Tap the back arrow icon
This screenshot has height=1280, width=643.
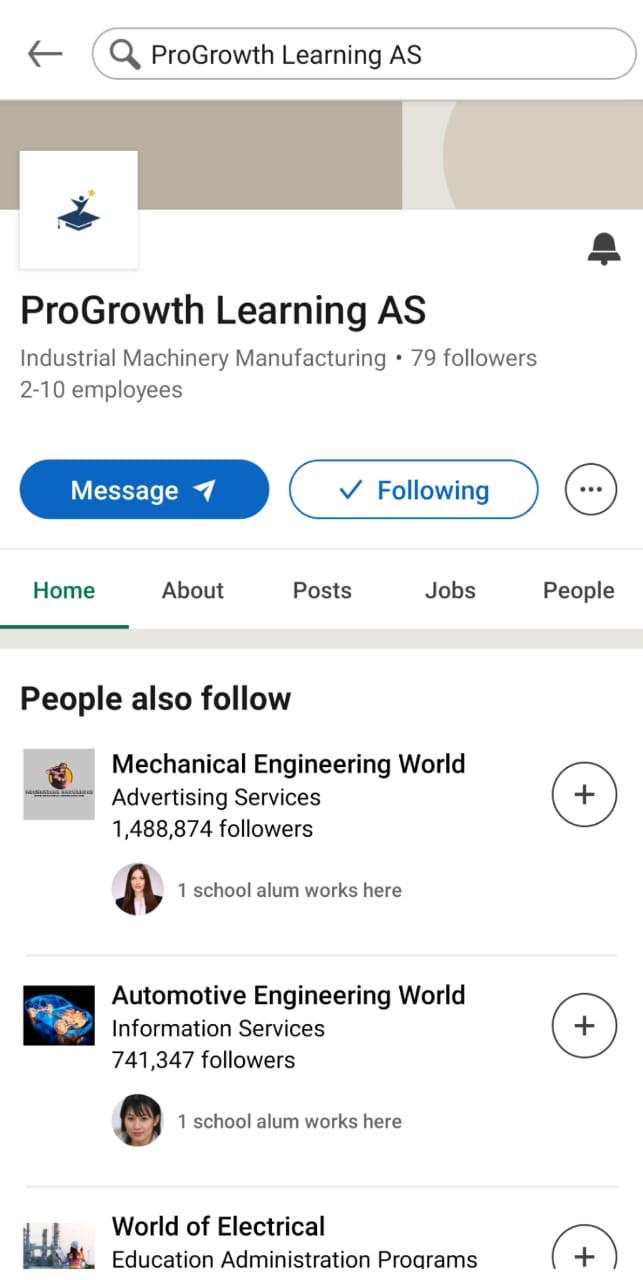point(45,54)
